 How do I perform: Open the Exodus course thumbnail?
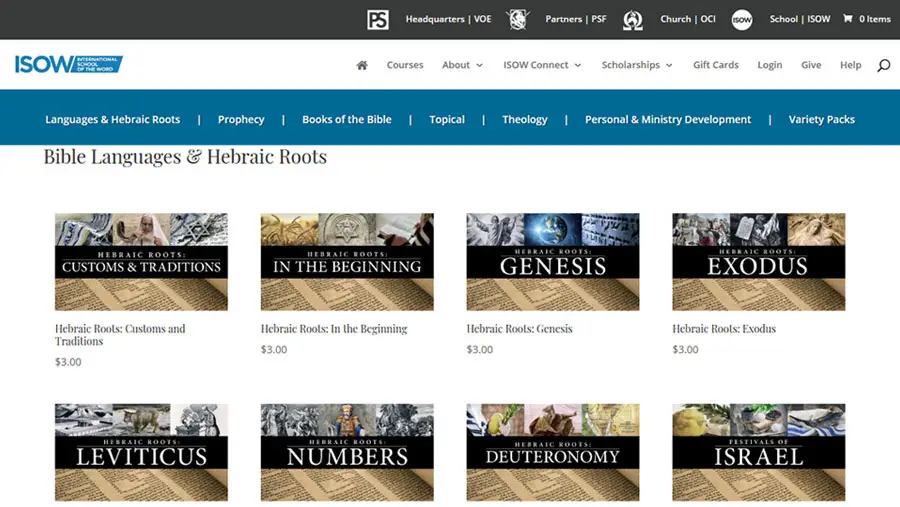(758, 261)
